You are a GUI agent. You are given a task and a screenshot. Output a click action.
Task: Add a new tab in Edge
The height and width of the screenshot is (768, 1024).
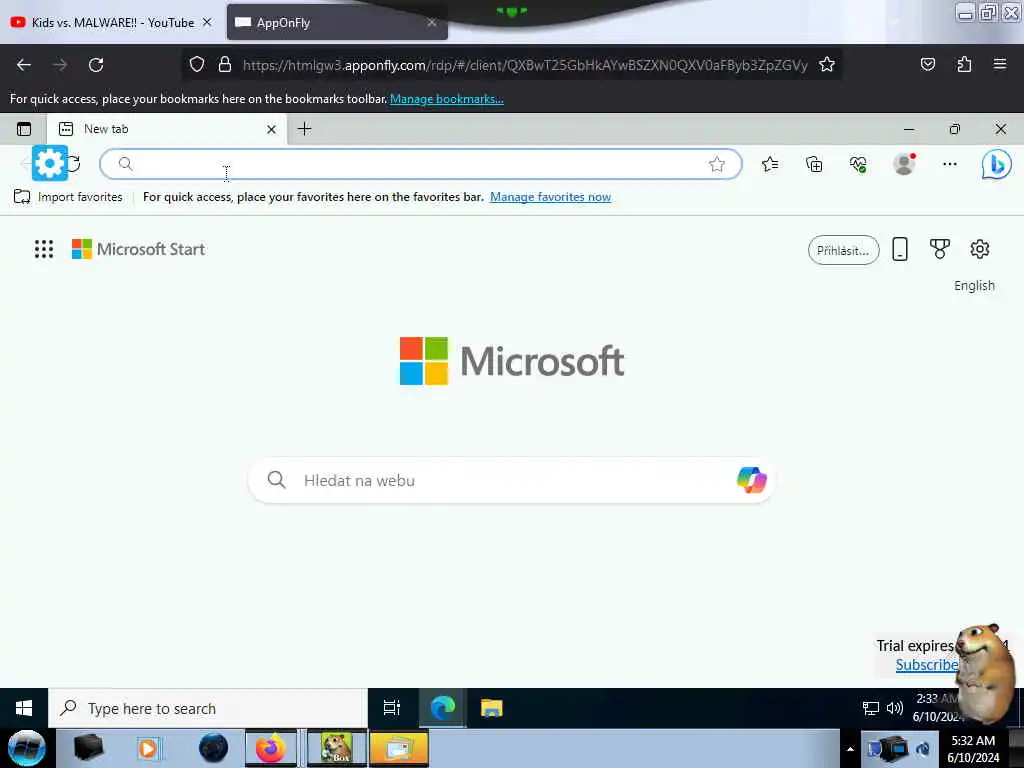click(x=304, y=129)
